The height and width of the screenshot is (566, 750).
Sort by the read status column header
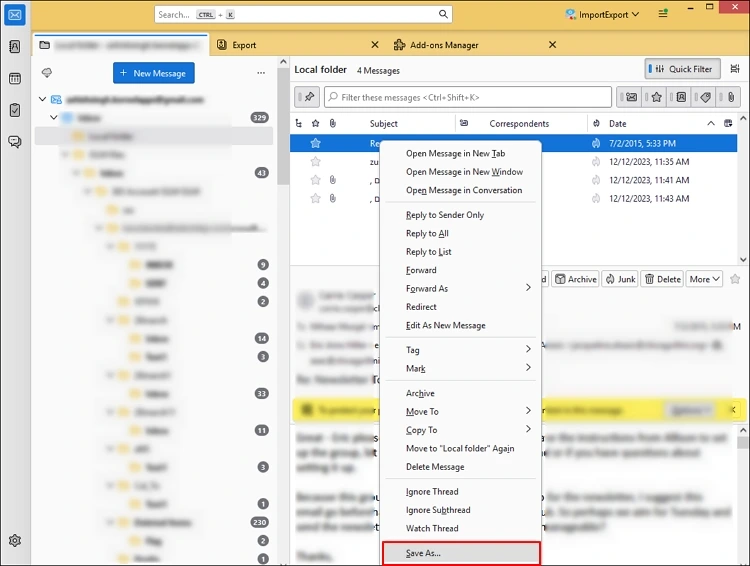pos(464,123)
